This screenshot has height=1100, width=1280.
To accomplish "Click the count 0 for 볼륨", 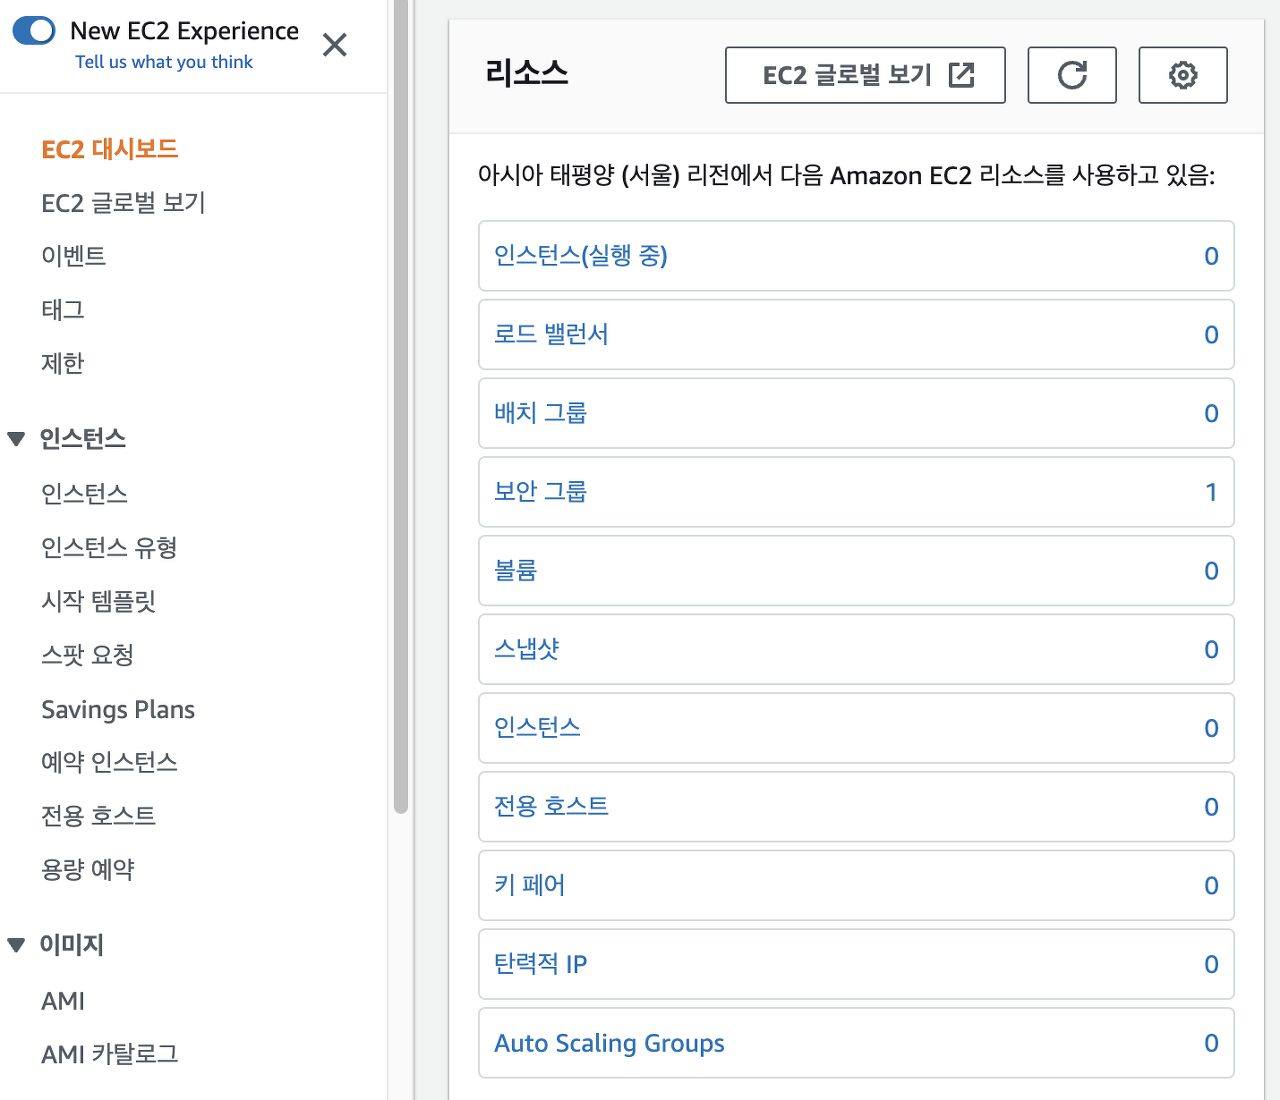I will [x=1211, y=571].
